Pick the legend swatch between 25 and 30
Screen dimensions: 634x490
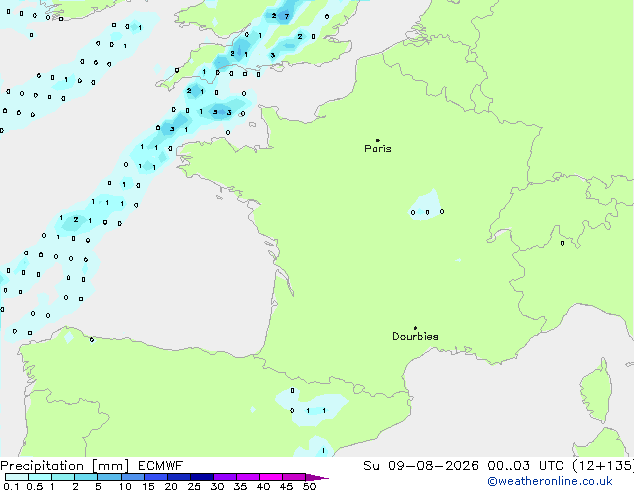click(x=201, y=477)
